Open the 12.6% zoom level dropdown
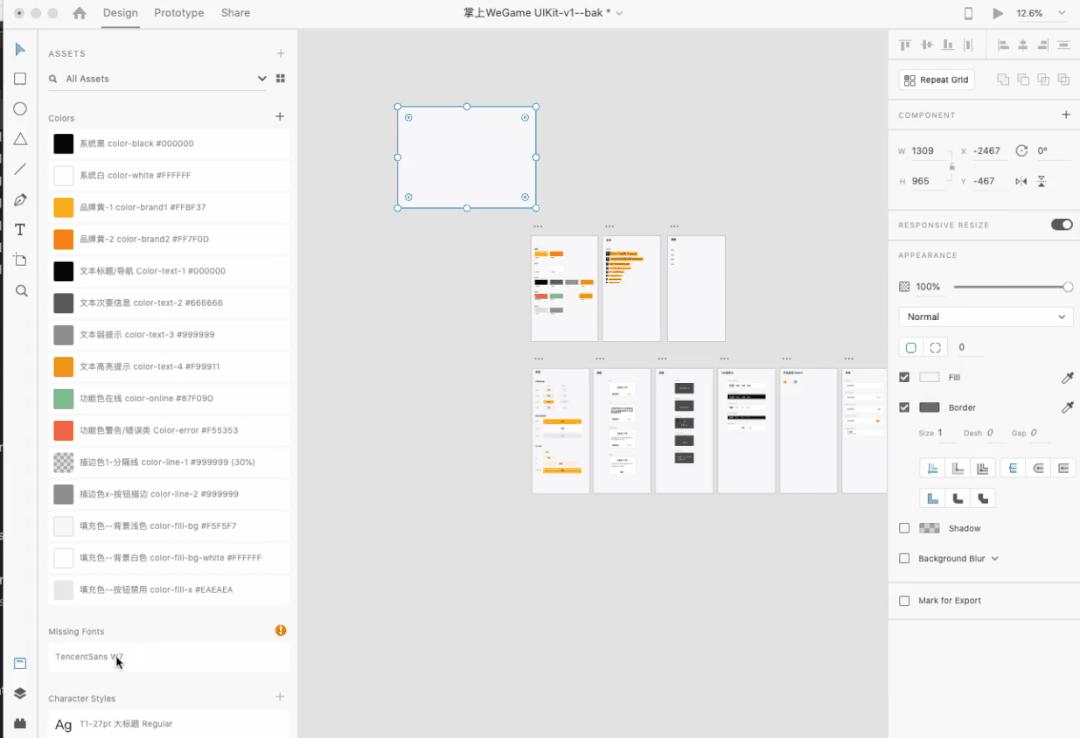Screen dimensions: 1080x738 1035,13
